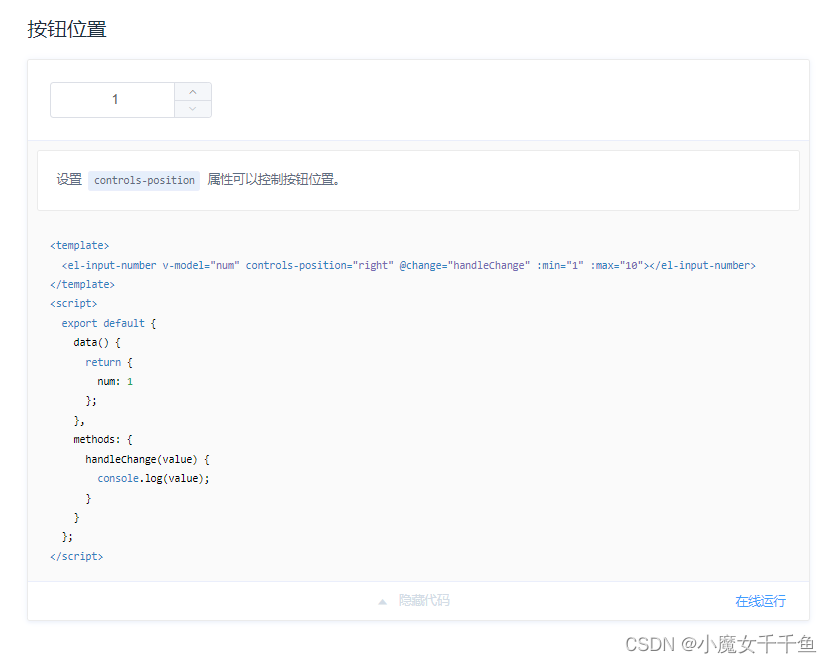Decrease the number with the down arrow

click(193, 109)
